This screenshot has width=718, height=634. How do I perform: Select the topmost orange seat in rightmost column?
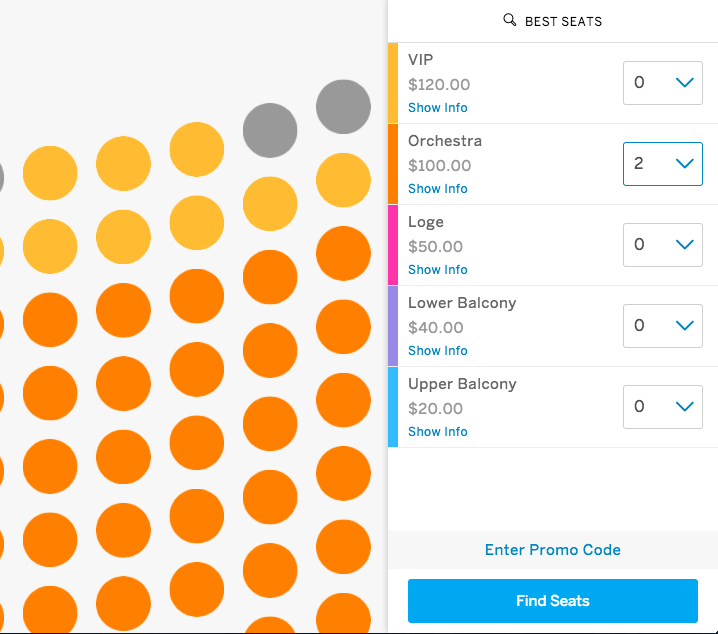coord(343,253)
